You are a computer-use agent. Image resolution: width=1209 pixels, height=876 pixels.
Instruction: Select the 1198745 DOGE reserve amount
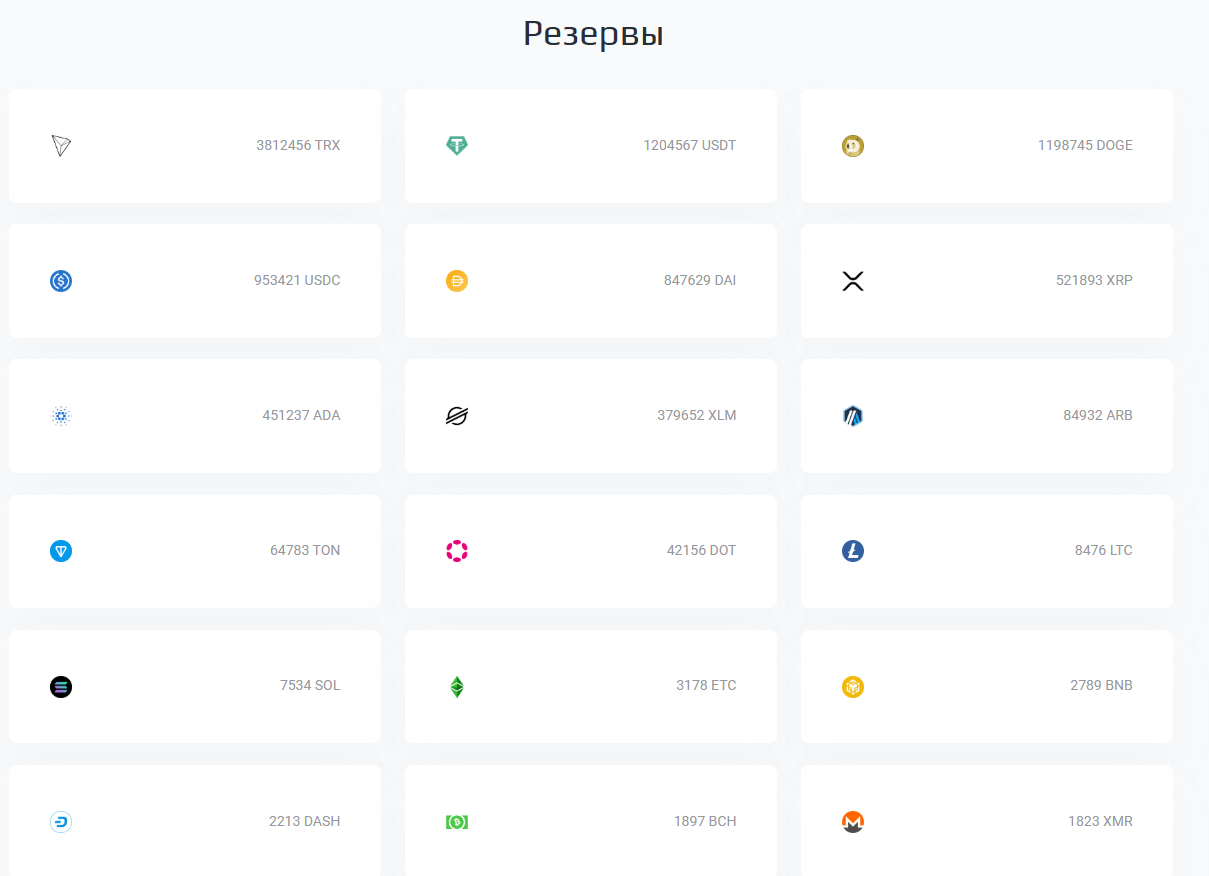[1085, 146]
